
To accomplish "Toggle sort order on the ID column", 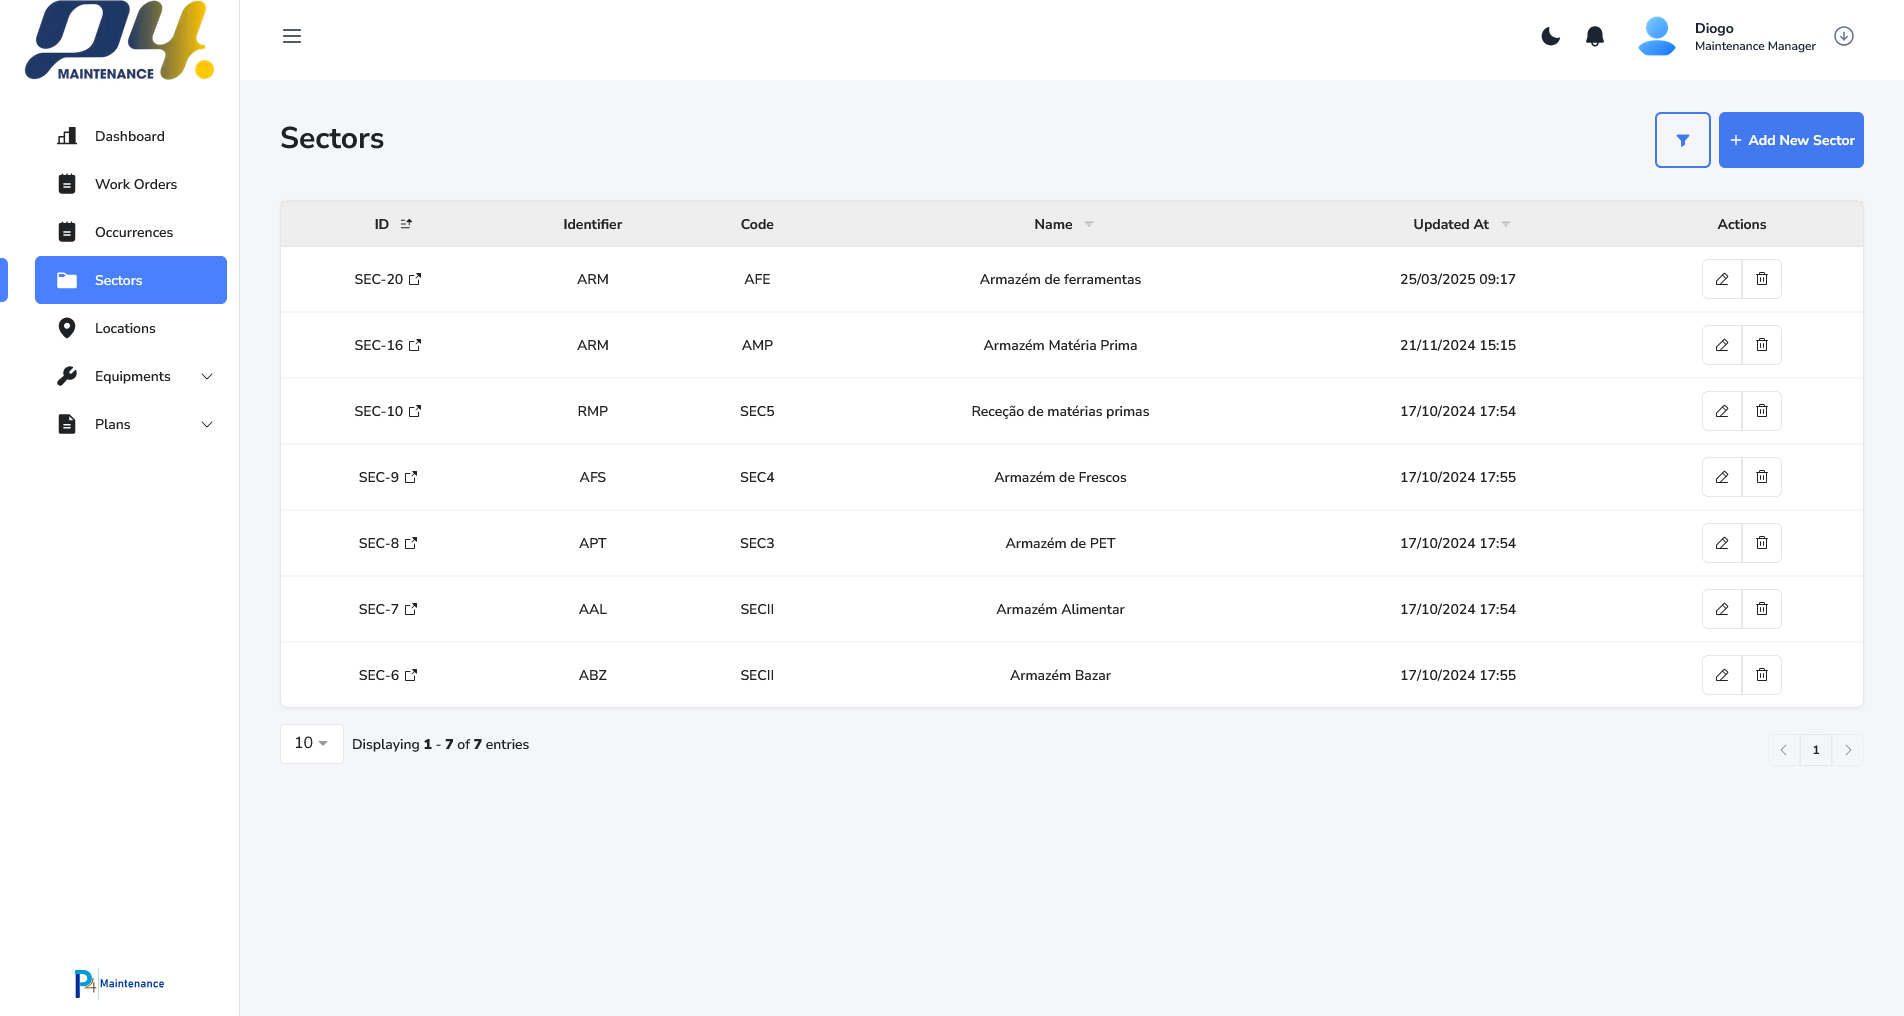I will click(x=406, y=225).
